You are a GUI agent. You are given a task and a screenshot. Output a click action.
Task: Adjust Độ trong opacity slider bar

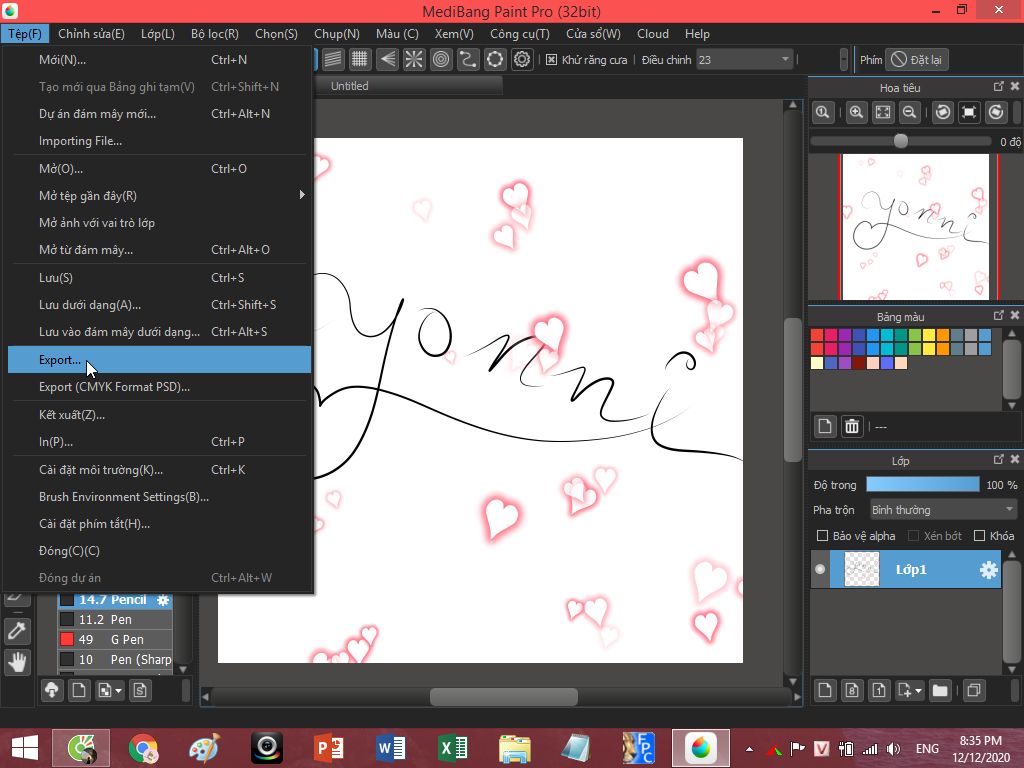coord(923,484)
